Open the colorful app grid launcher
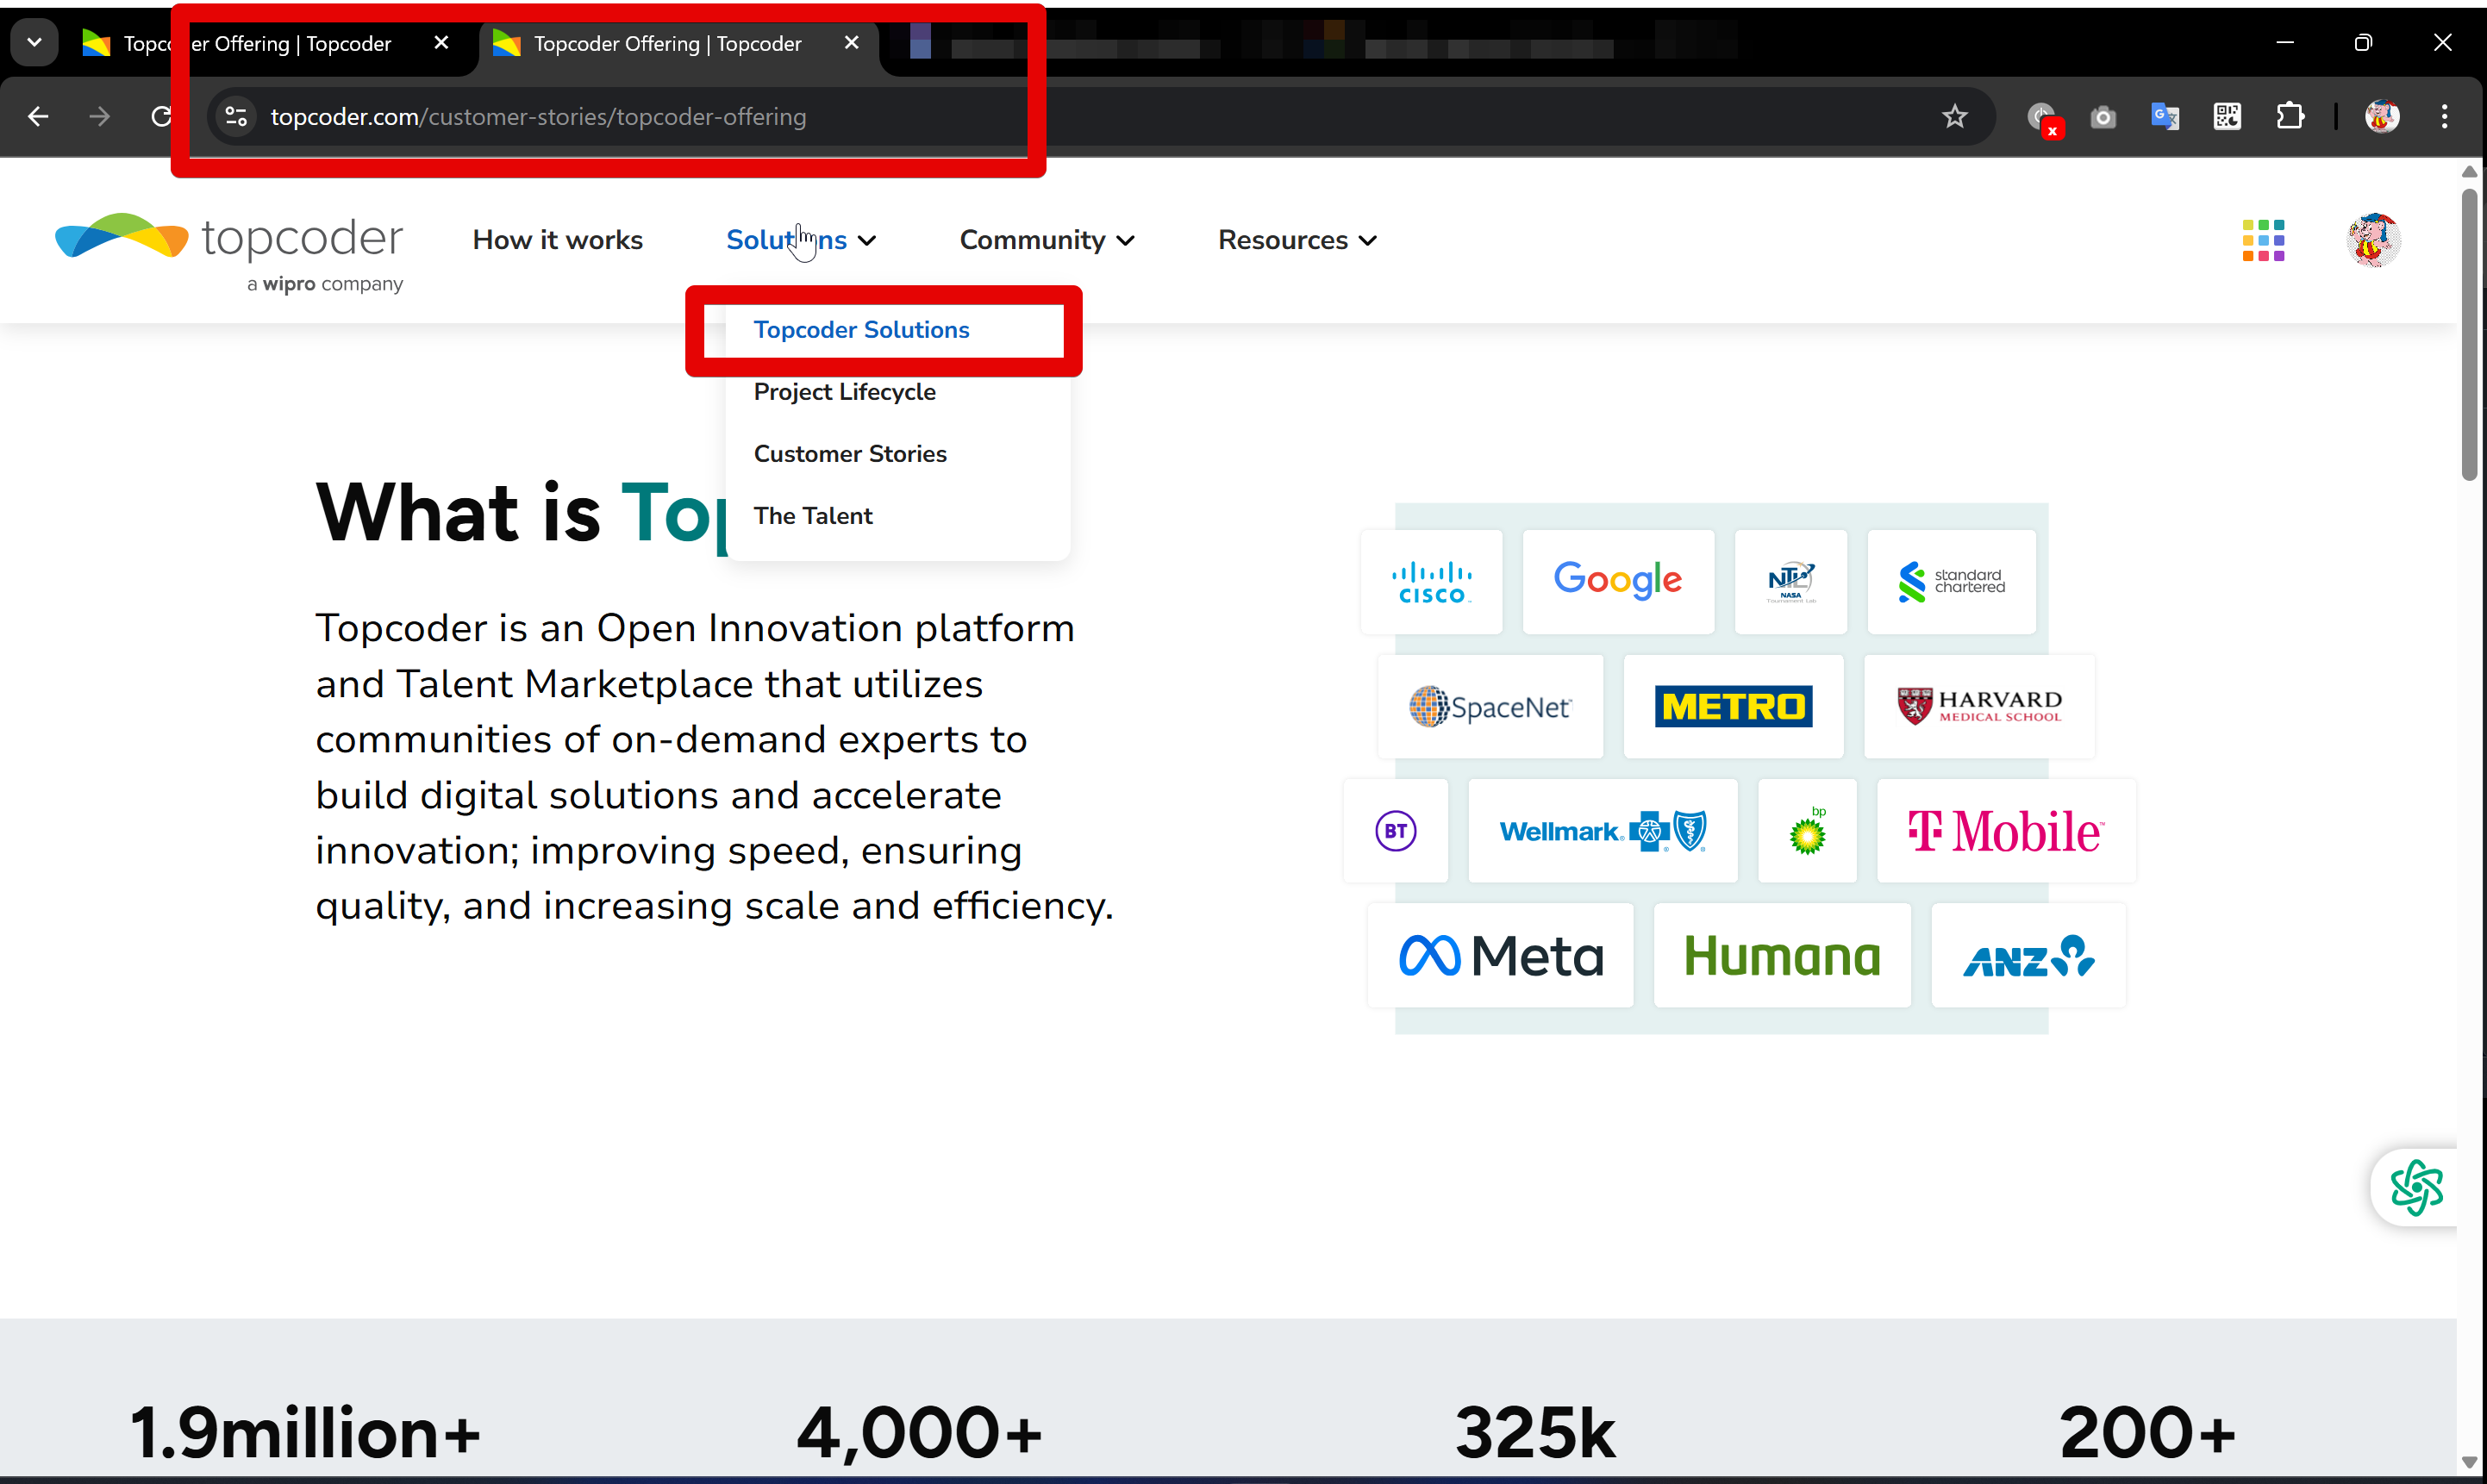The height and width of the screenshot is (1484, 2487). (x=2263, y=240)
